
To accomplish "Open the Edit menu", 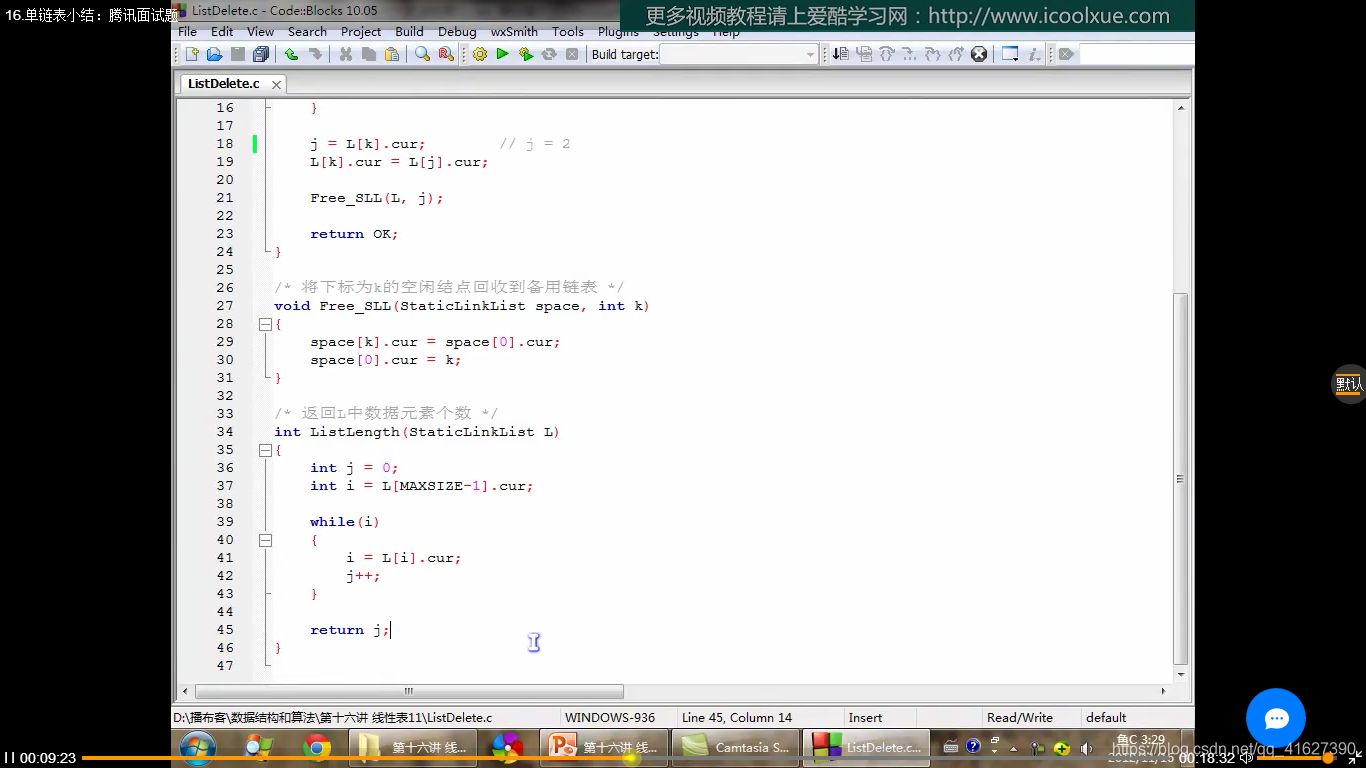I will [x=222, y=32].
